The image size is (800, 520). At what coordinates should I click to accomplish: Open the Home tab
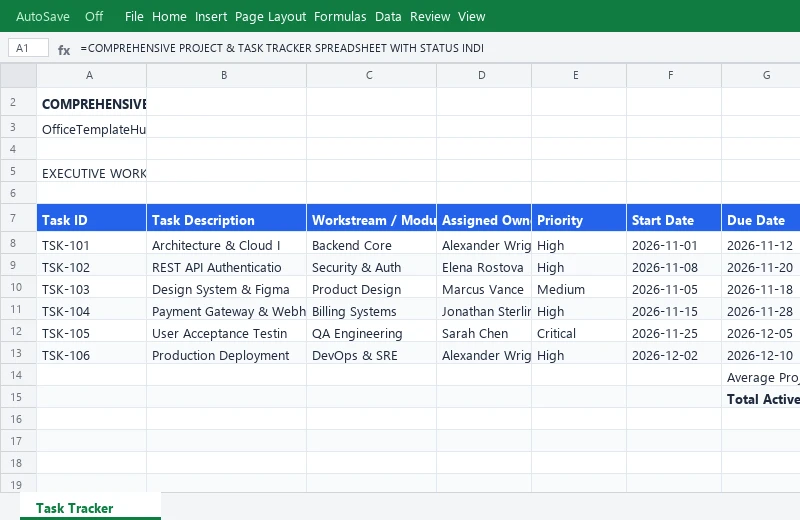point(169,16)
